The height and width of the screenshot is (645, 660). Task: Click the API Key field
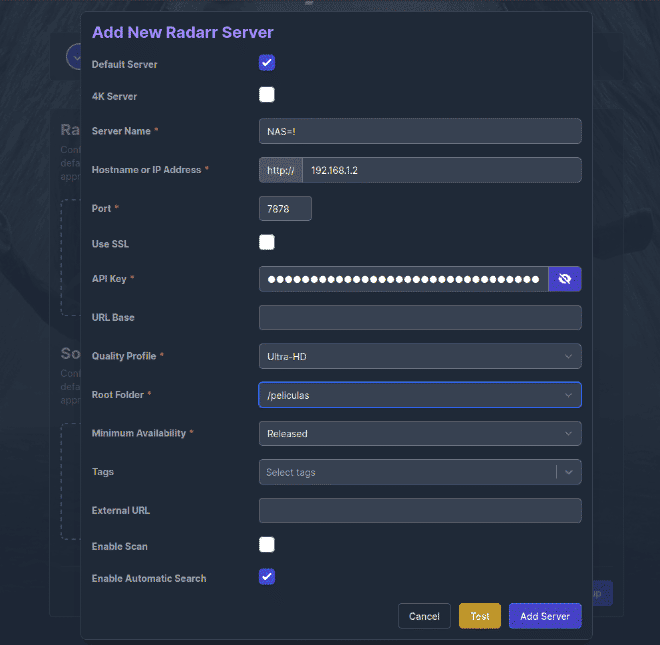click(x=404, y=279)
